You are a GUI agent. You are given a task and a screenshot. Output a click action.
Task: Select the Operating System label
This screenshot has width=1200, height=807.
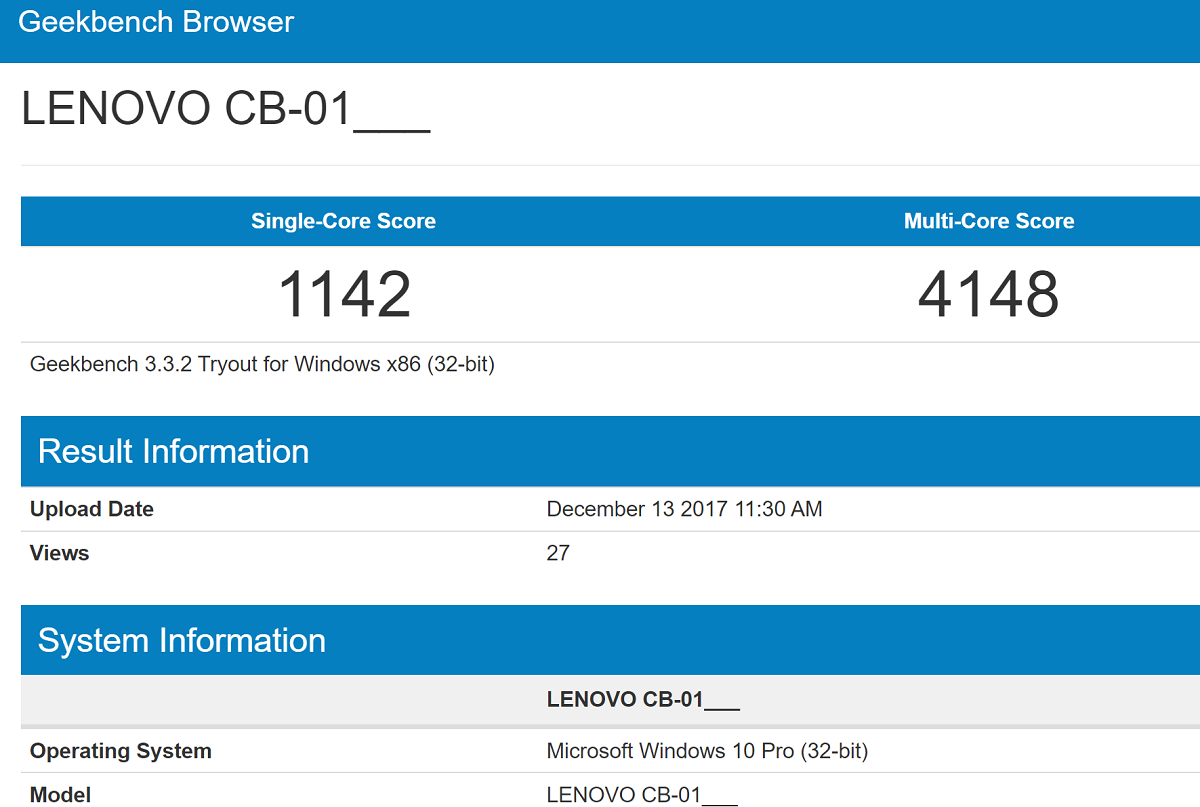pos(121,751)
